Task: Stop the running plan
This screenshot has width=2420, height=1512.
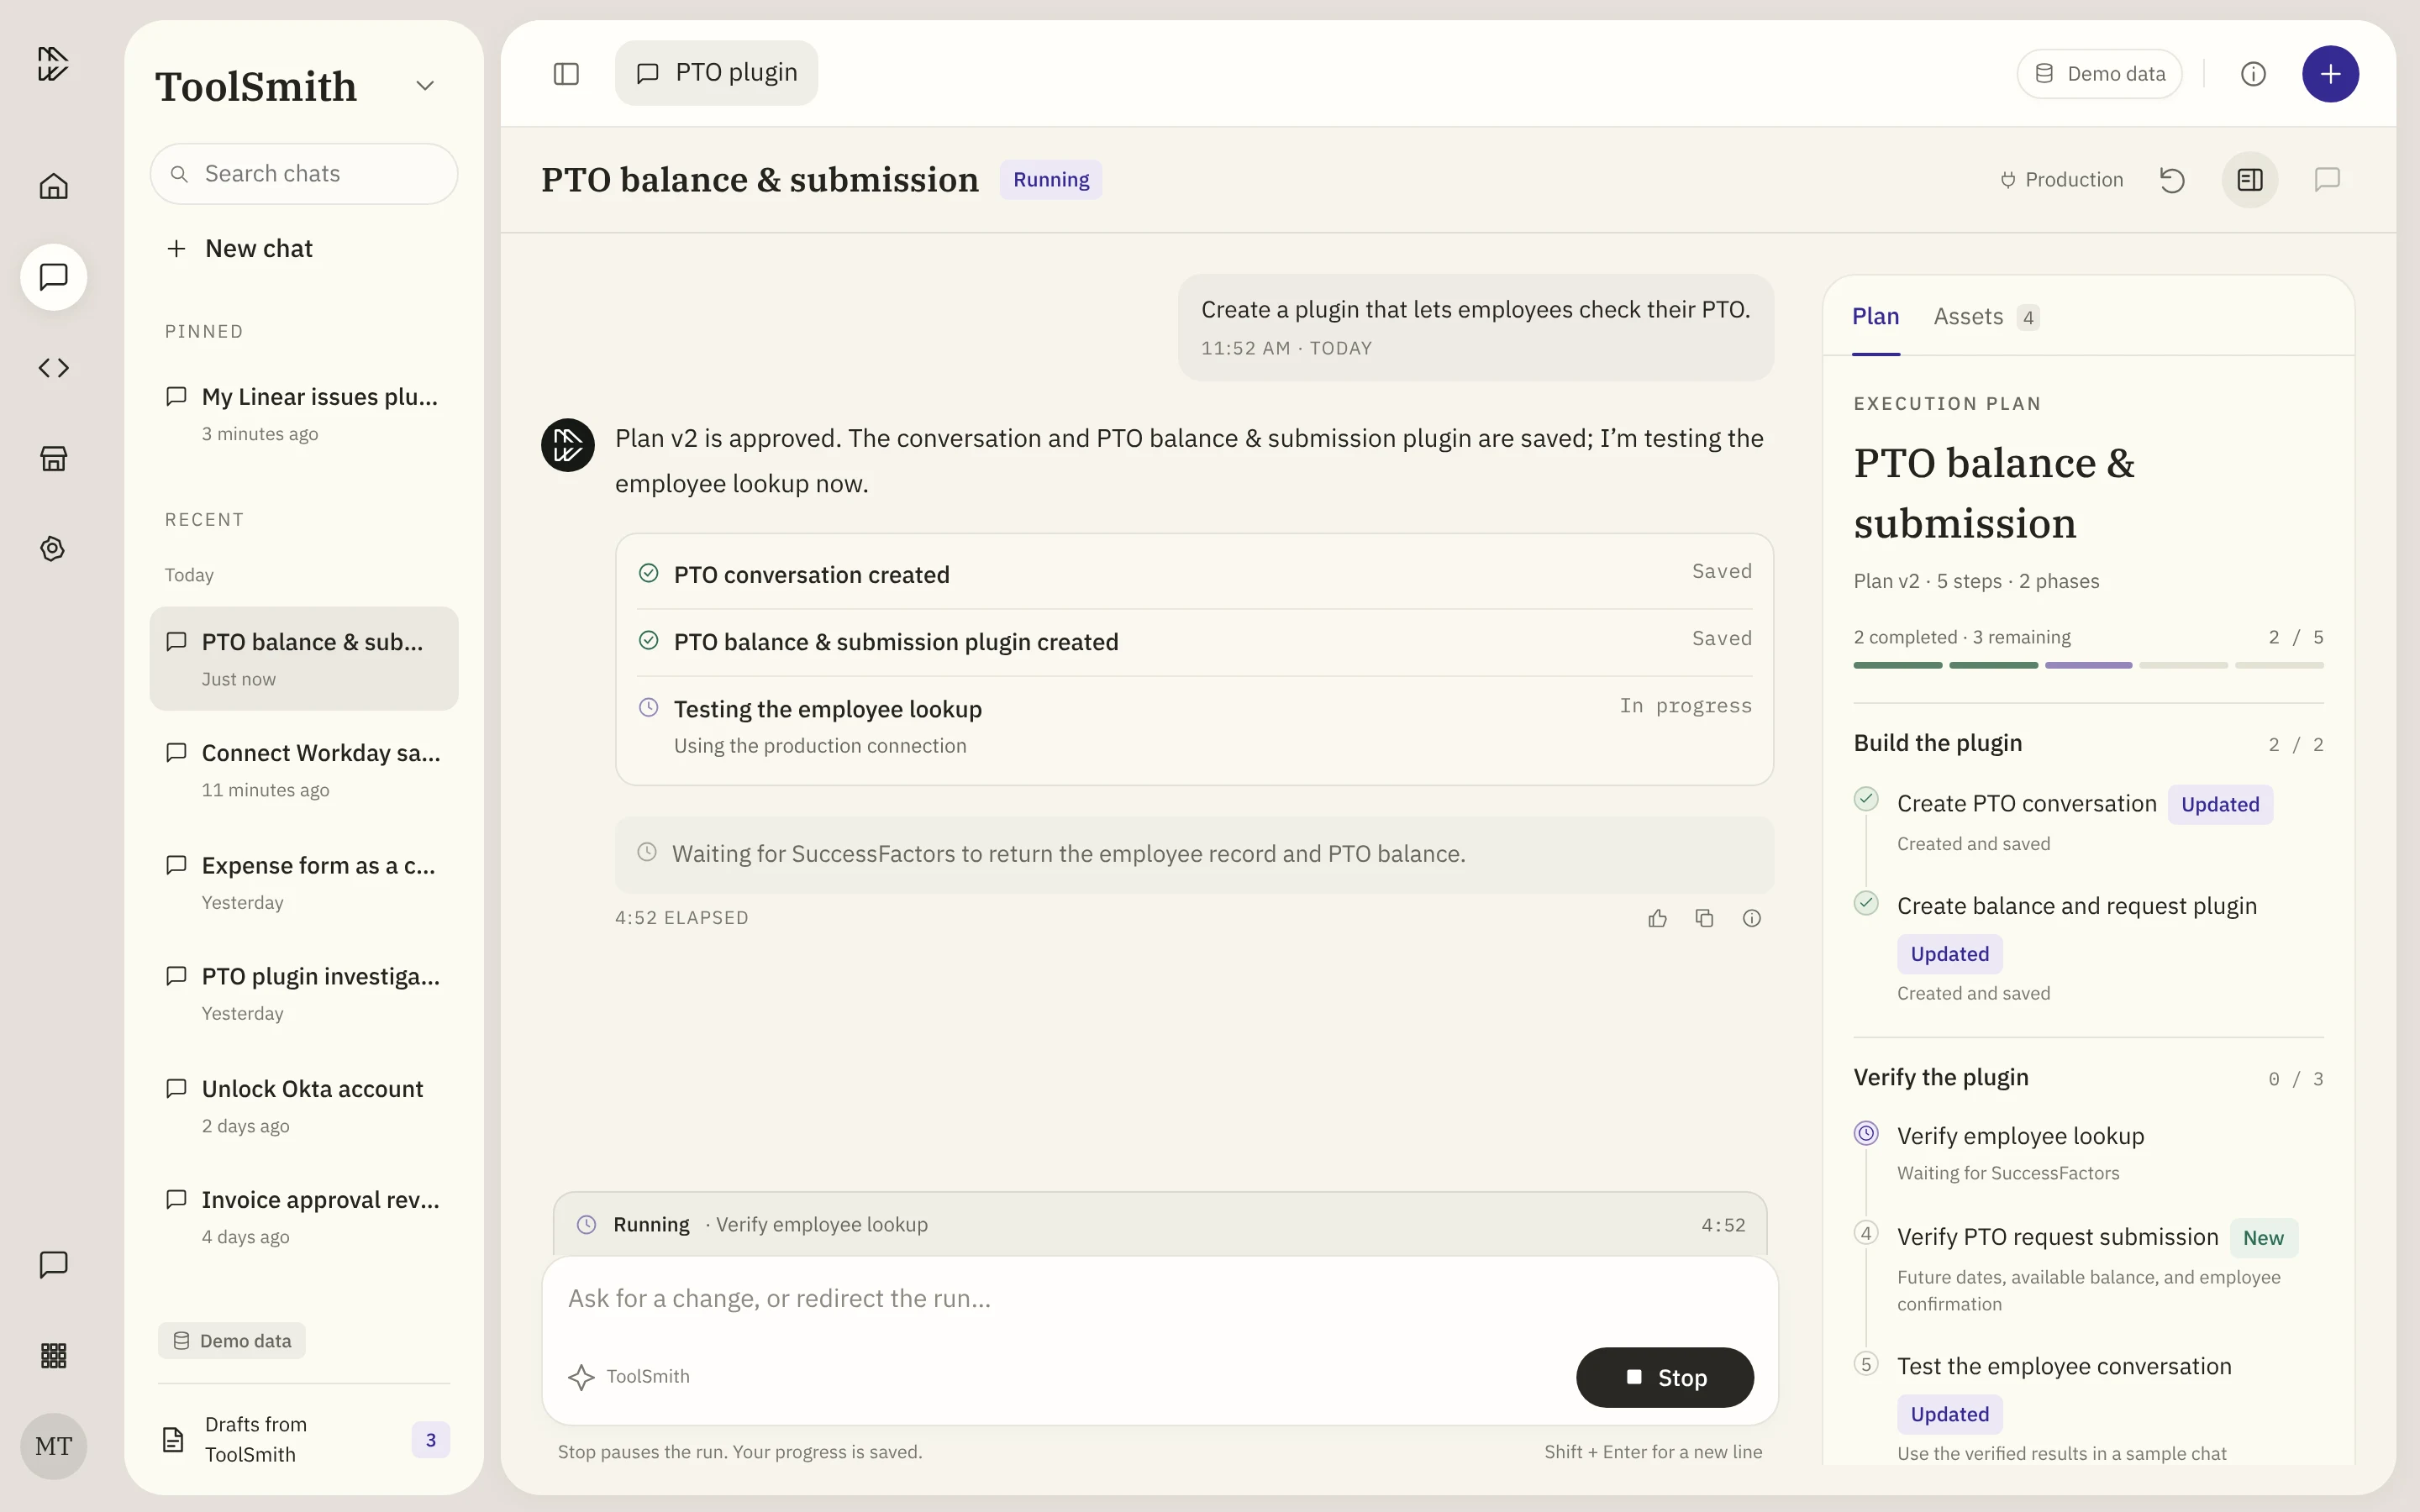Action: tap(1664, 1378)
